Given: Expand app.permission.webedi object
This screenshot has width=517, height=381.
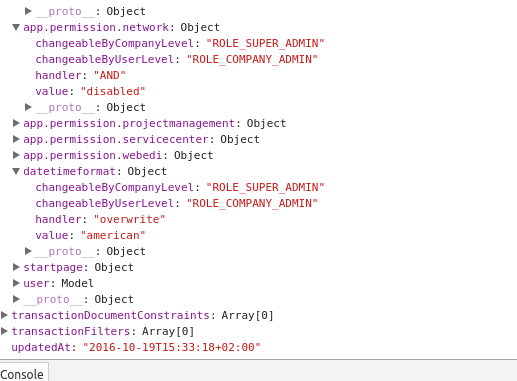Looking at the screenshot, I should [16, 155].
